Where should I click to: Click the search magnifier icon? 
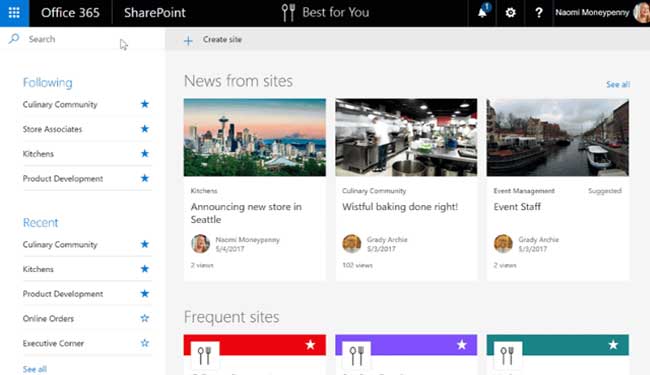click(14, 39)
